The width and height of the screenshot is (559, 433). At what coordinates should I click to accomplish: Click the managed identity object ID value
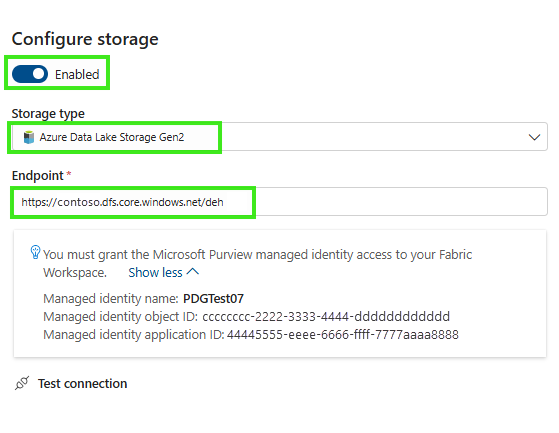(x=326, y=316)
